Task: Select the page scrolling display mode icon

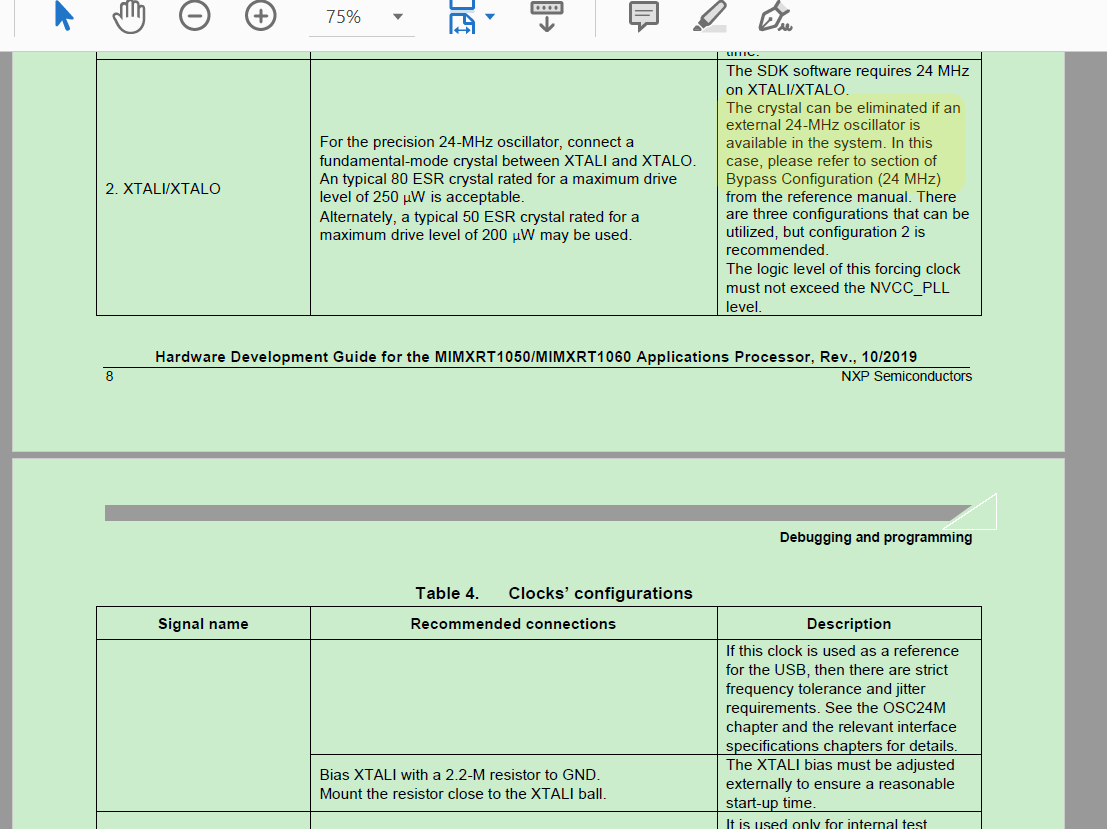Action: pyautogui.click(x=462, y=17)
